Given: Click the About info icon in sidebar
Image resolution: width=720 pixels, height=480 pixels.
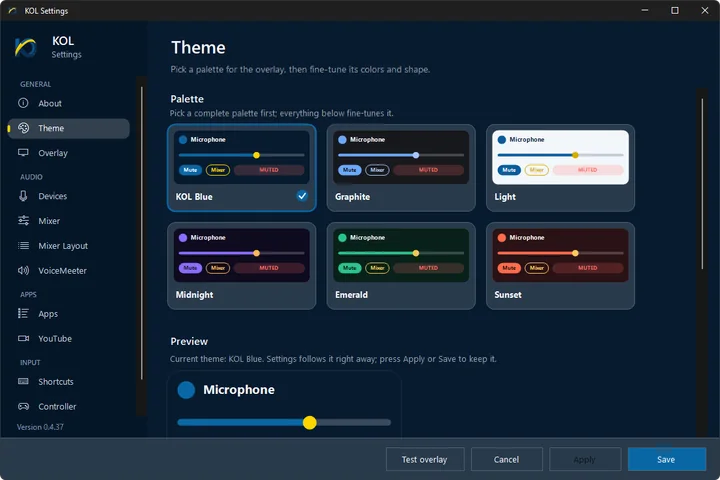Looking at the screenshot, I should pyautogui.click(x=23, y=103).
